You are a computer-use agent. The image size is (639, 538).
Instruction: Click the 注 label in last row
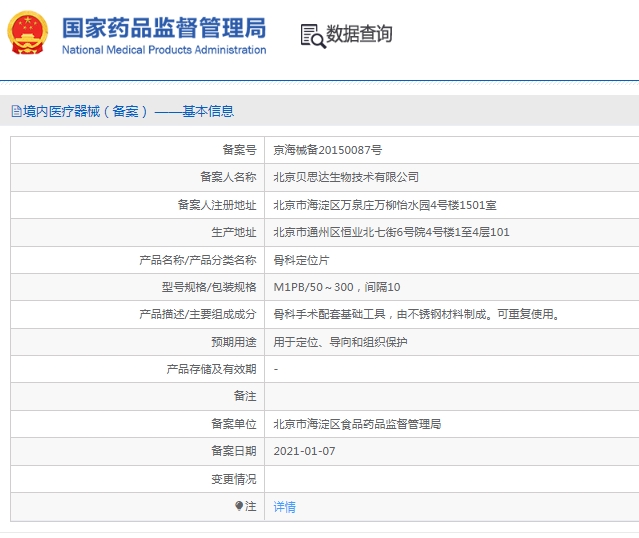tap(251, 507)
